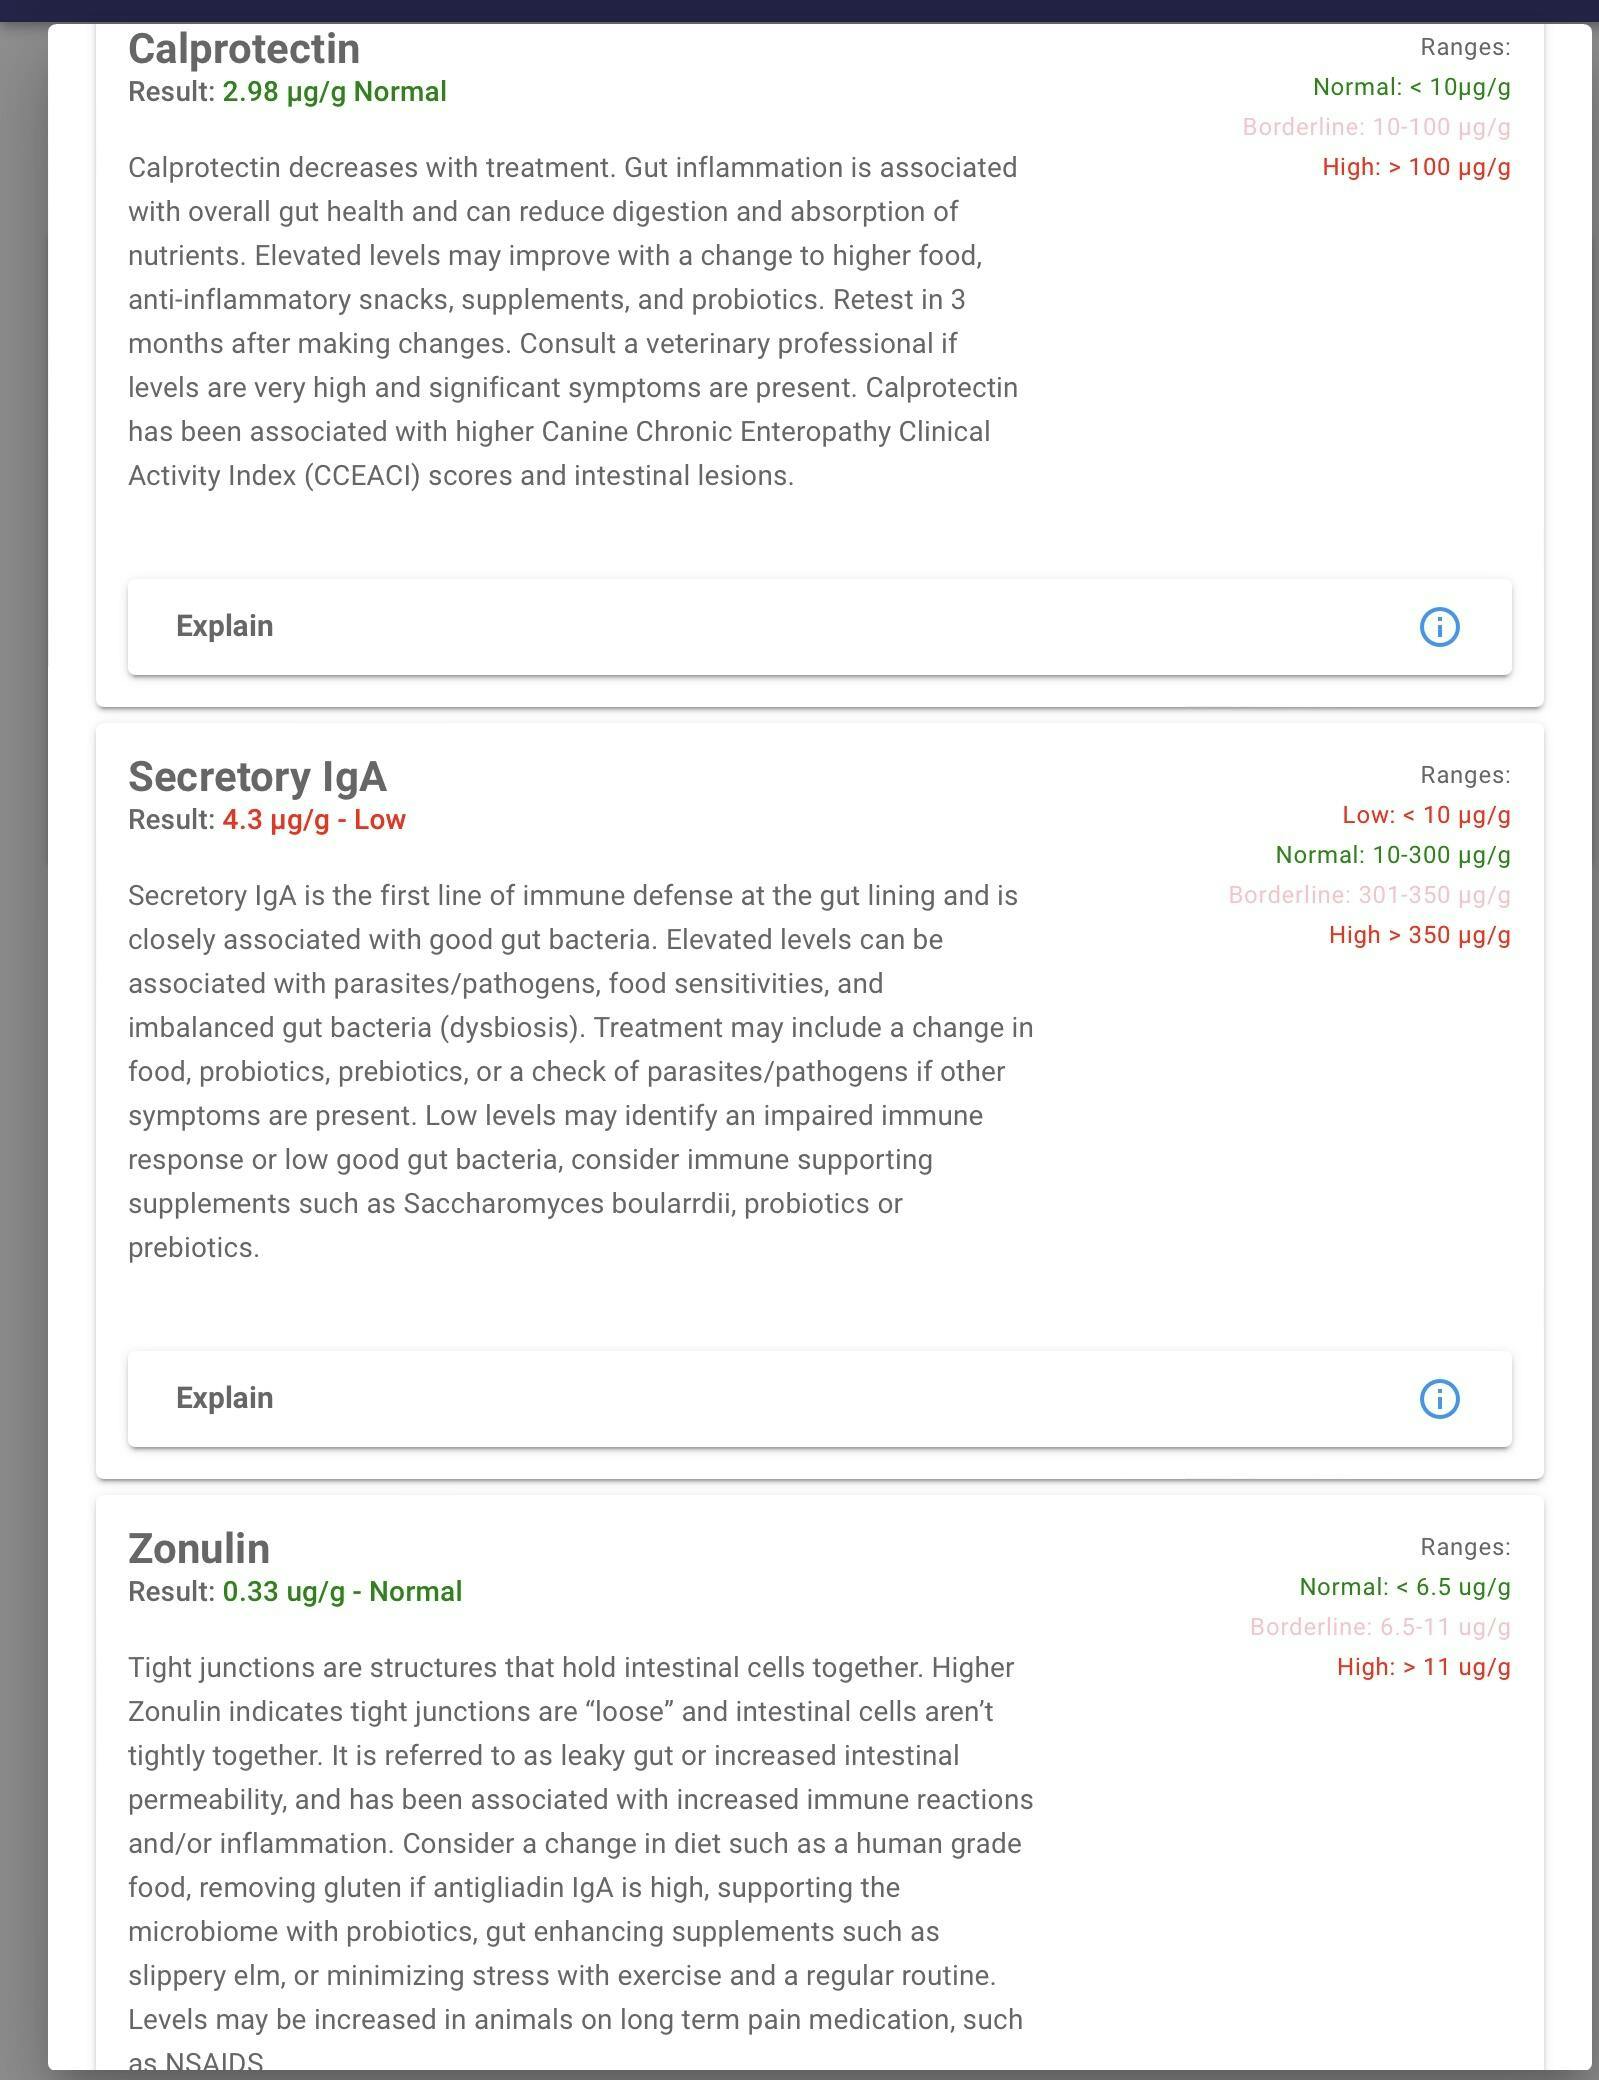Image resolution: width=1599 pixels, height=2080 pixels.
Task: Click Zonulin's Normal: < 6.5 ug/g range
Action: click(1404, 1587)
